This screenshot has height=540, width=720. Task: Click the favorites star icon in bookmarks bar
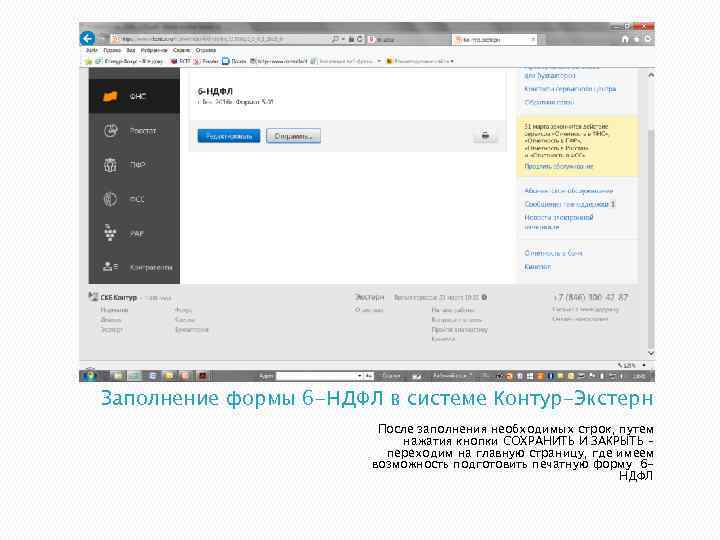pos(89,61)
